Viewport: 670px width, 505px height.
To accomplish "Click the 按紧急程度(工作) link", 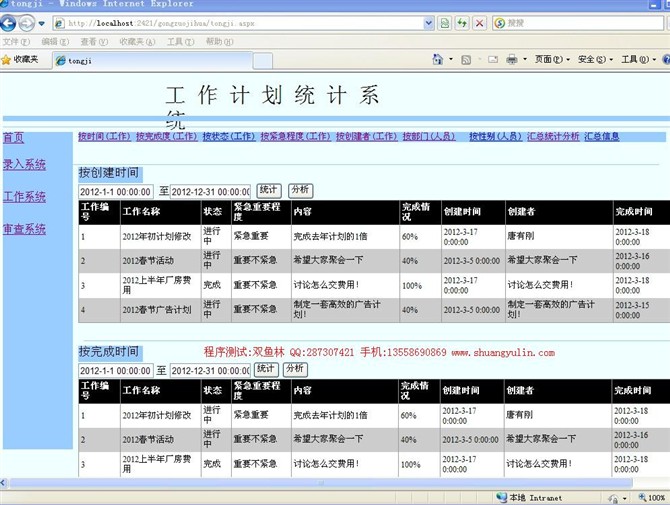I will (x=296, y=136).
